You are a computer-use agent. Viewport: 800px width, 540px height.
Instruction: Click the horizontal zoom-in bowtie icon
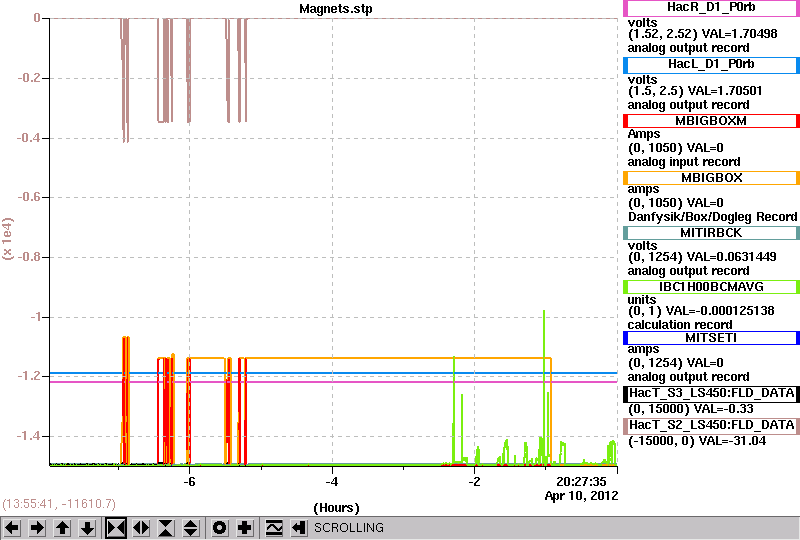click(116, 528)
